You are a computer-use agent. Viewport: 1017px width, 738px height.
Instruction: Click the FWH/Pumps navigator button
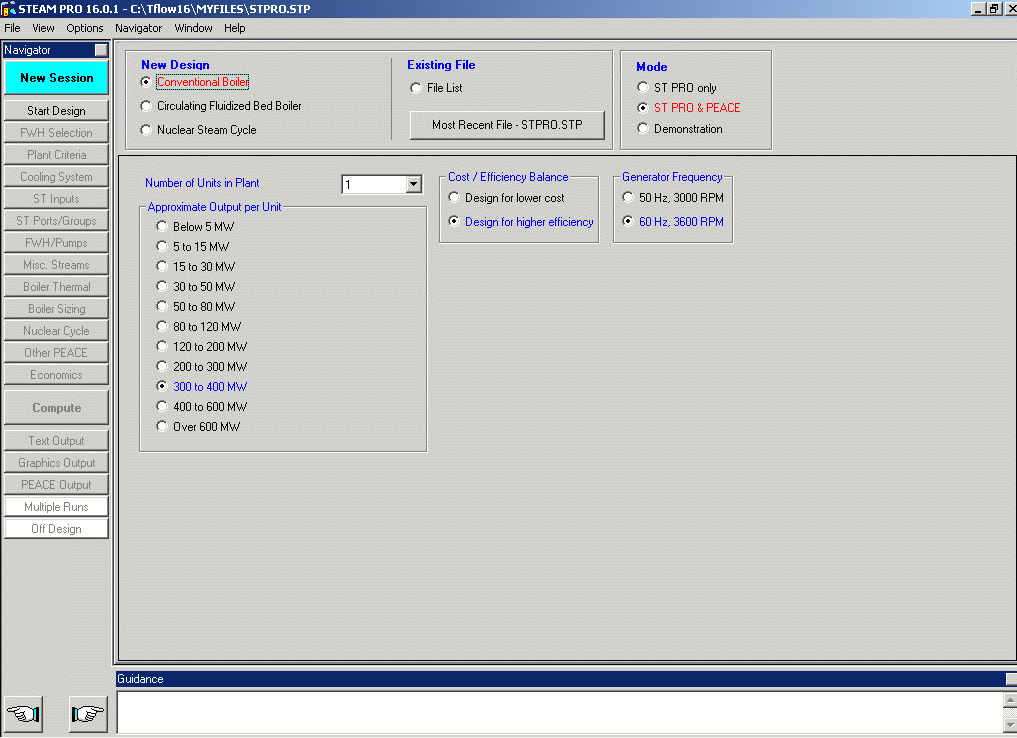click(x=56, y=243)
